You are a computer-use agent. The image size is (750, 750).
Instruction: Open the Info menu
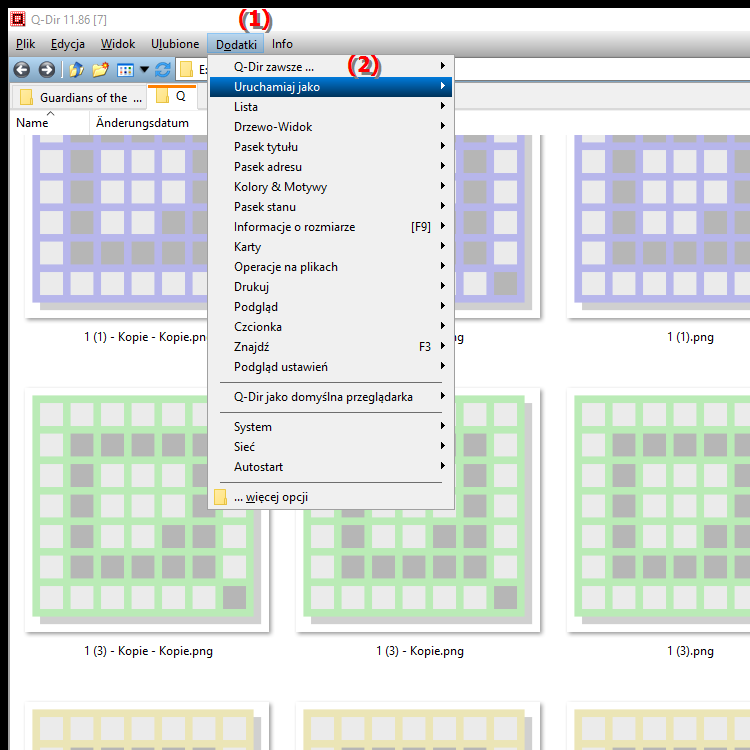coord(282,44)
